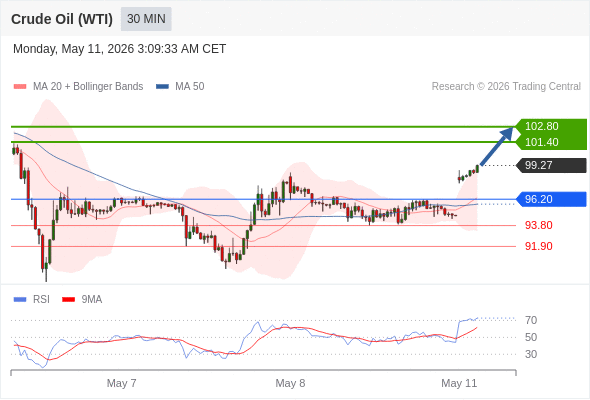This screenshot has height=400, width=590.
Task: Toggle the 9MA legend swatch
Action: point(68,300)
